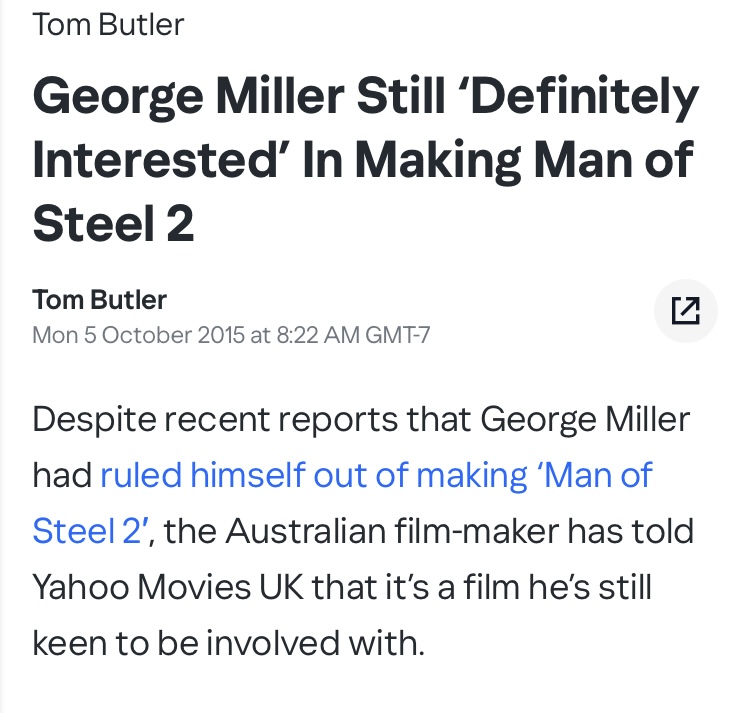Click the word 'had' before the link
The image size is (750, 713).
coord(61,475)
